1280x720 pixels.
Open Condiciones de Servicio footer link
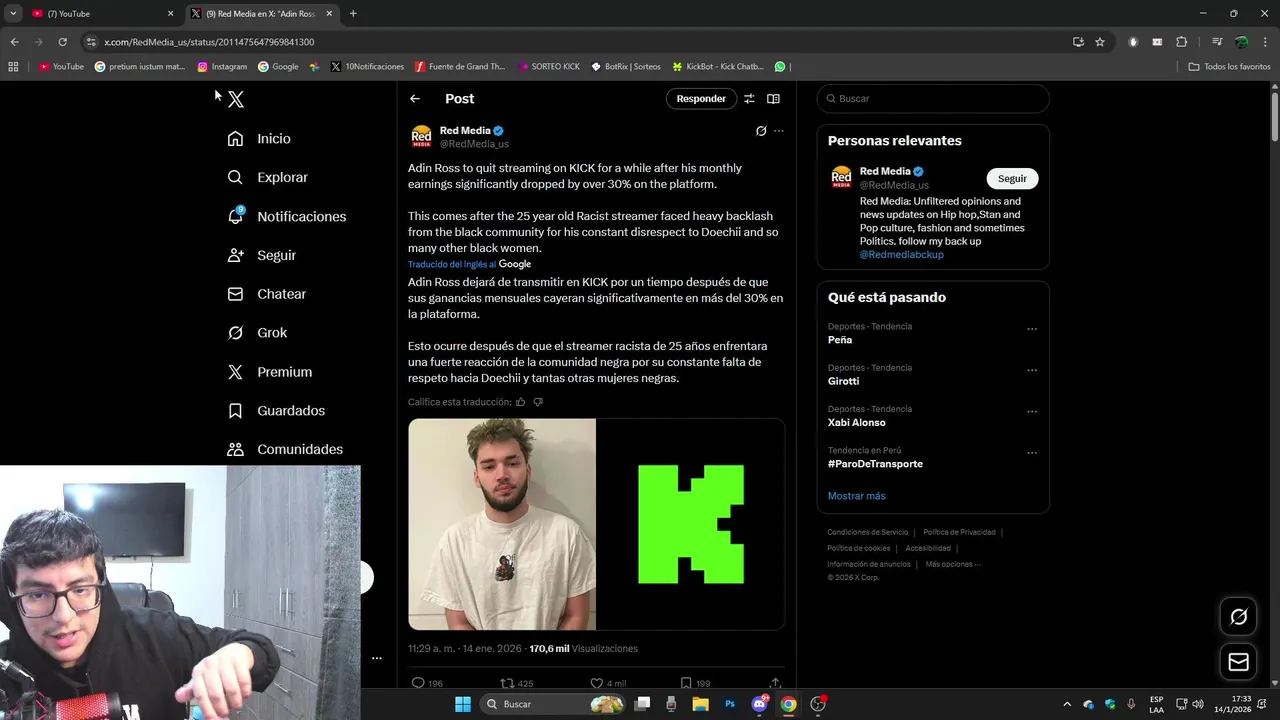pos(867,532)
